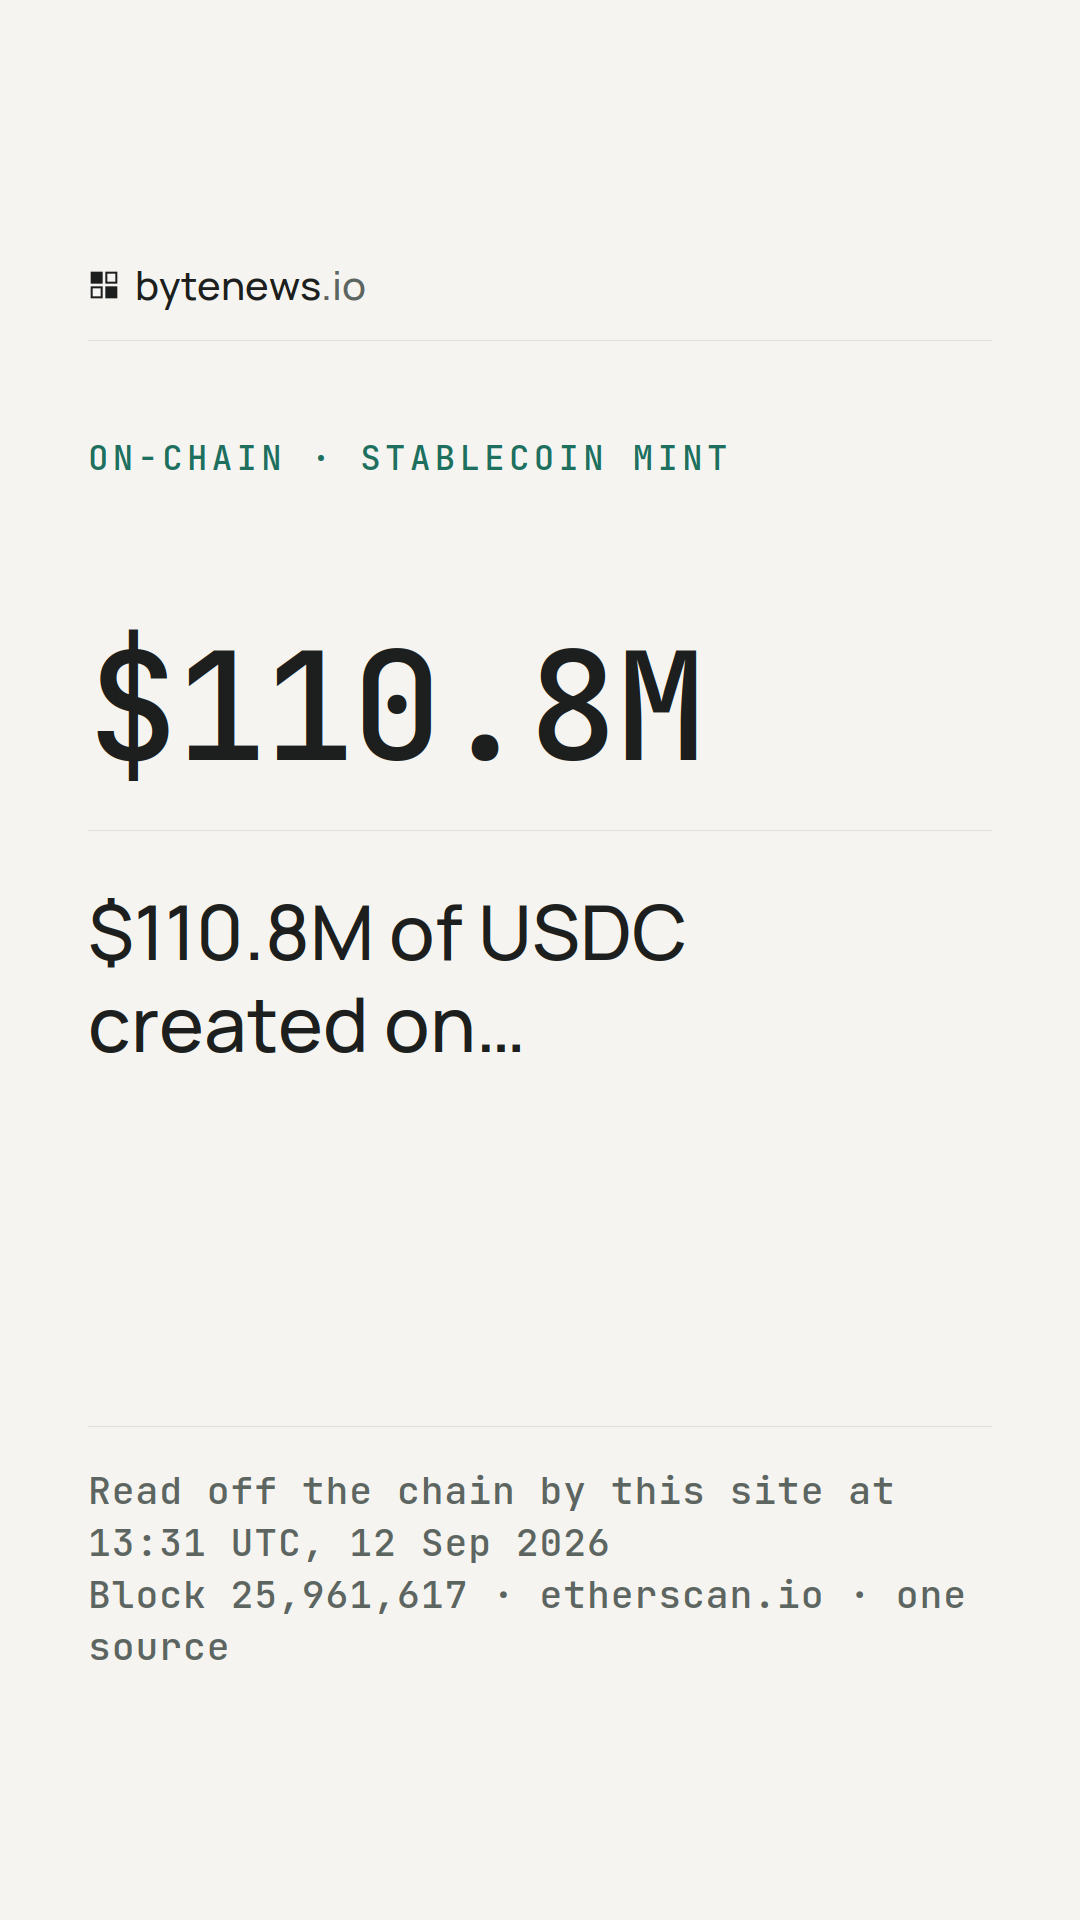1080x1920 pixels.
Task: Open the headline "$110.8M of USDC created on…"
Action: click(387, 979)
